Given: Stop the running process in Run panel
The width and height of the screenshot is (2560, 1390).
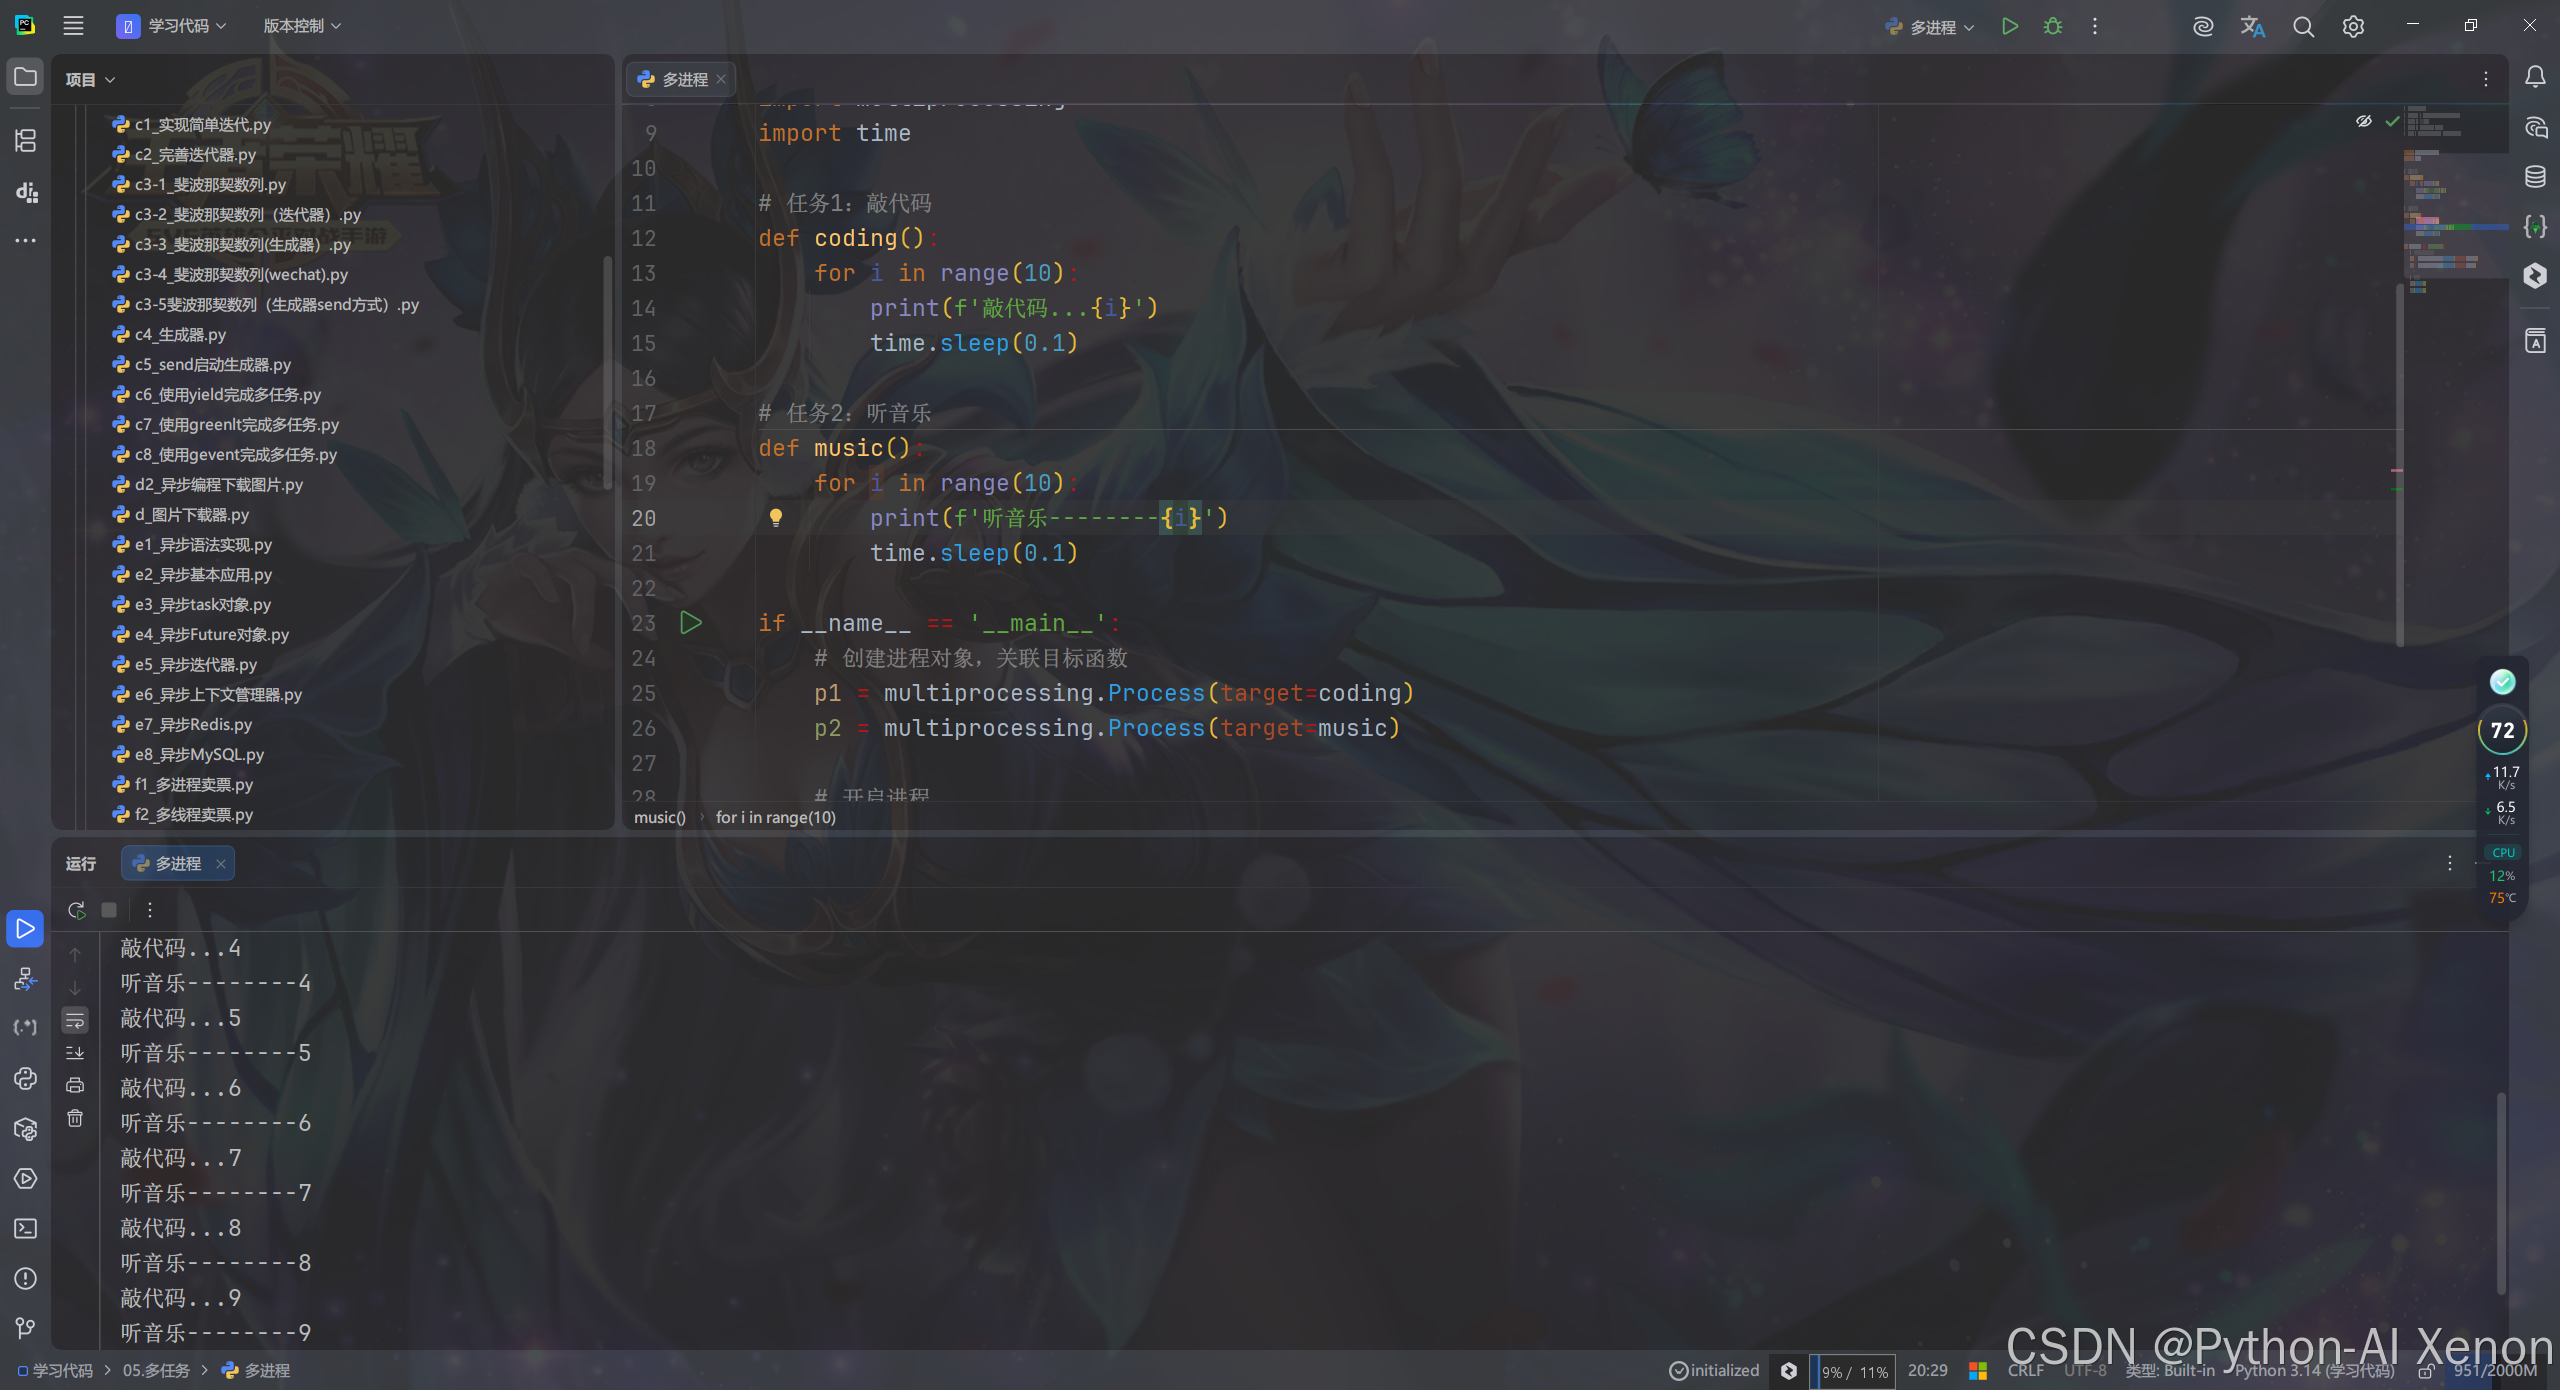Looking at the screenshot, I should coord(109,910).
